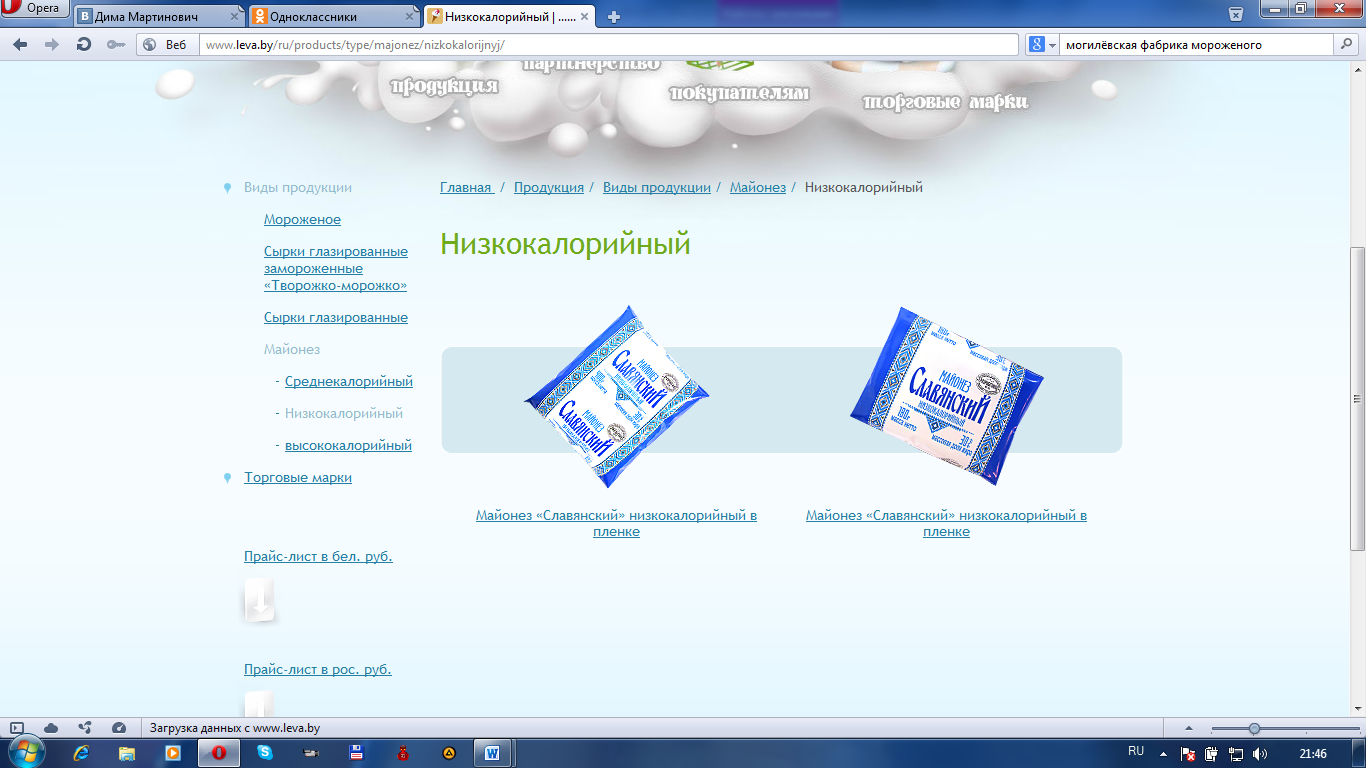1366x768 pixels.
Task: Click the right Славянский mayonnaise package image
Action: (947, 396)
